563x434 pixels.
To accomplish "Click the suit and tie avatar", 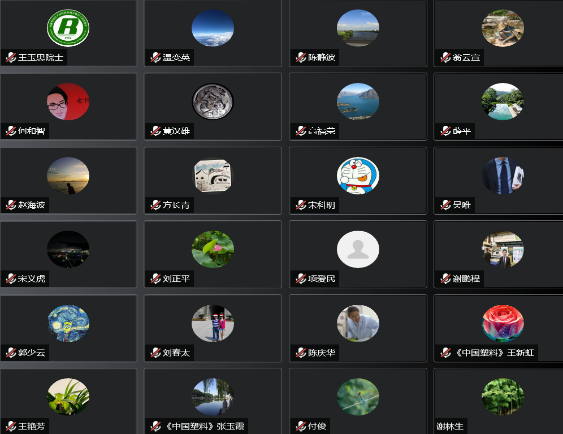I will click(503, 176).
